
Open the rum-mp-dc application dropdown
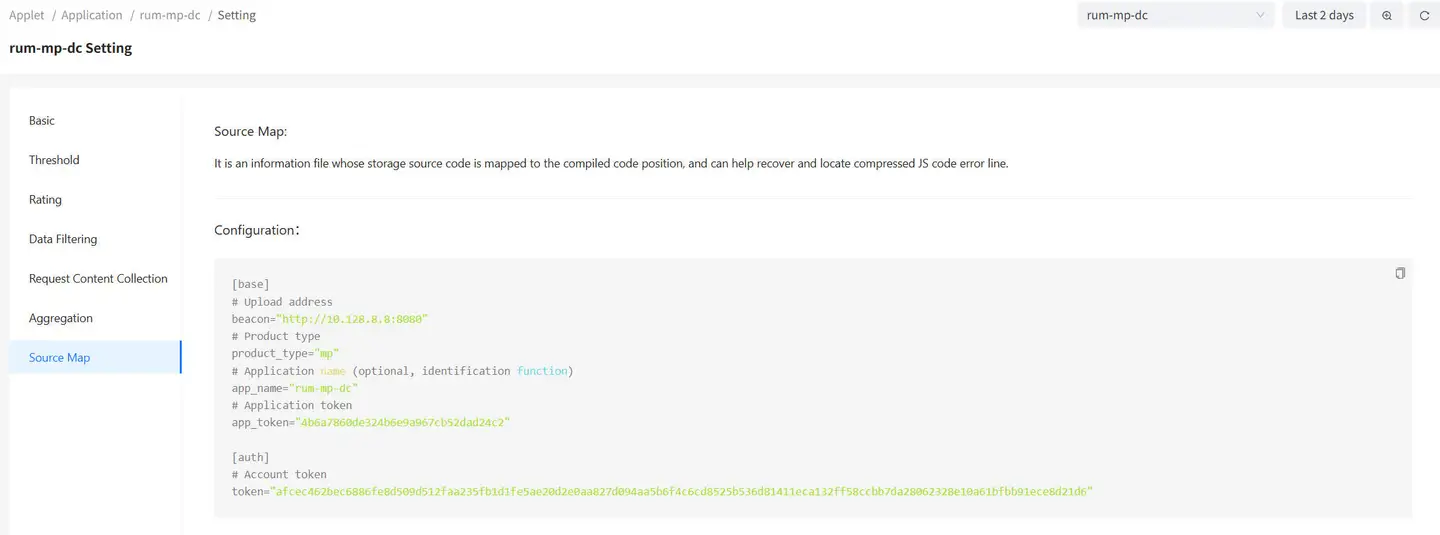(1175, 16)
